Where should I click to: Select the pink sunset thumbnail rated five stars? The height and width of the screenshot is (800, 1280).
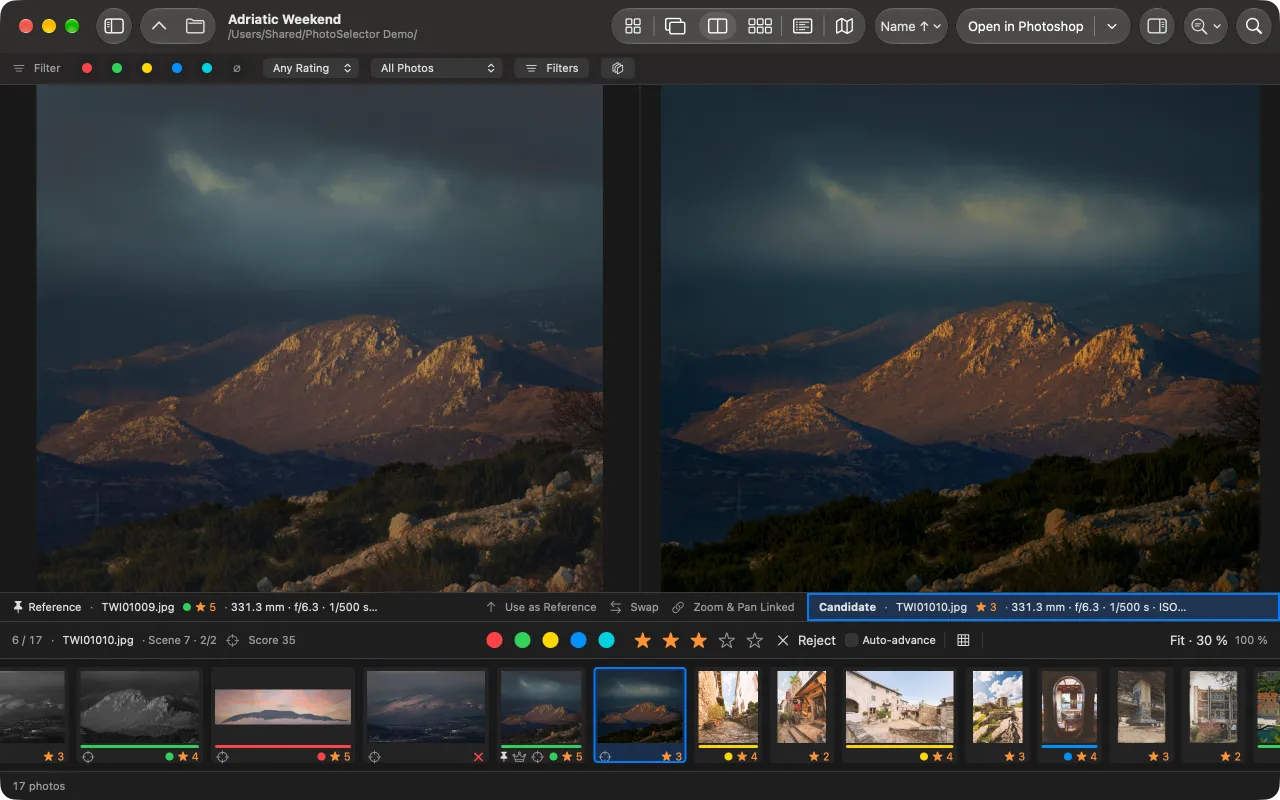point(282,716)
